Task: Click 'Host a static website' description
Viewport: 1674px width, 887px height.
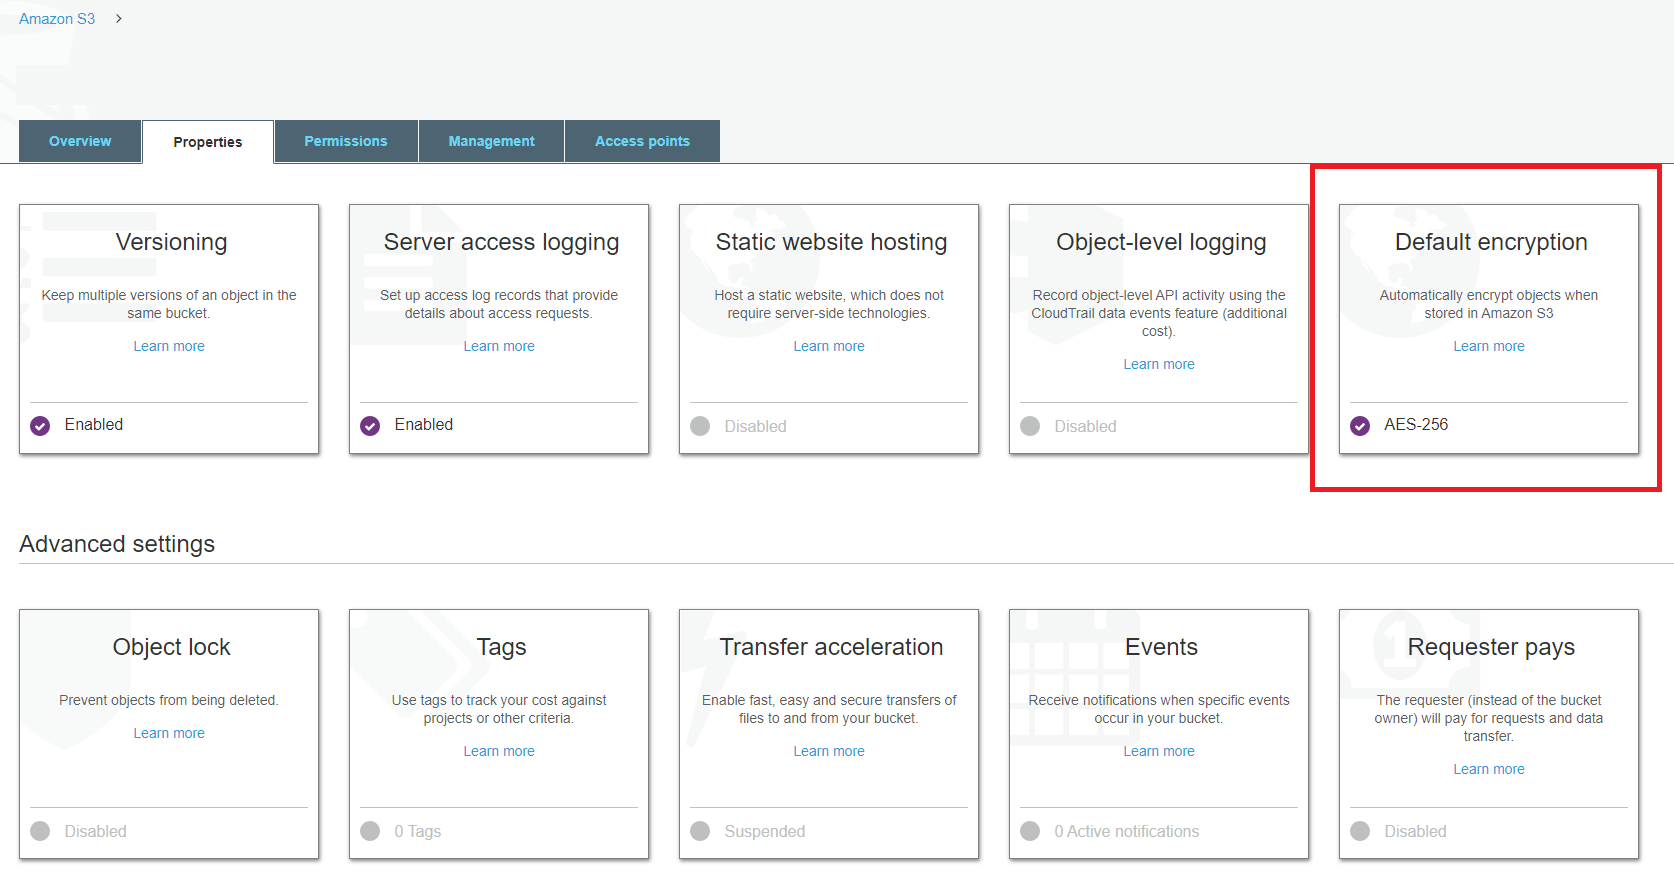Action: pyautogui.click(x=829, y=304)
